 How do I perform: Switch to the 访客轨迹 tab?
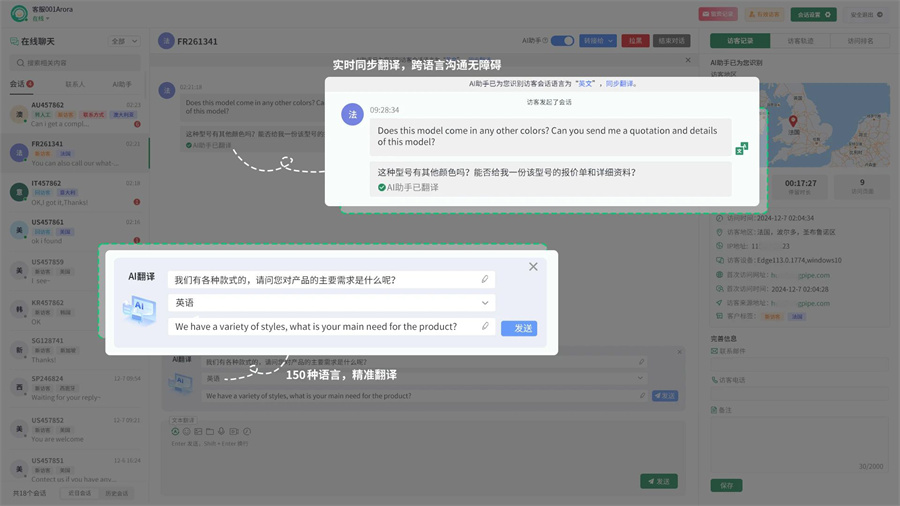coord(801,41)
